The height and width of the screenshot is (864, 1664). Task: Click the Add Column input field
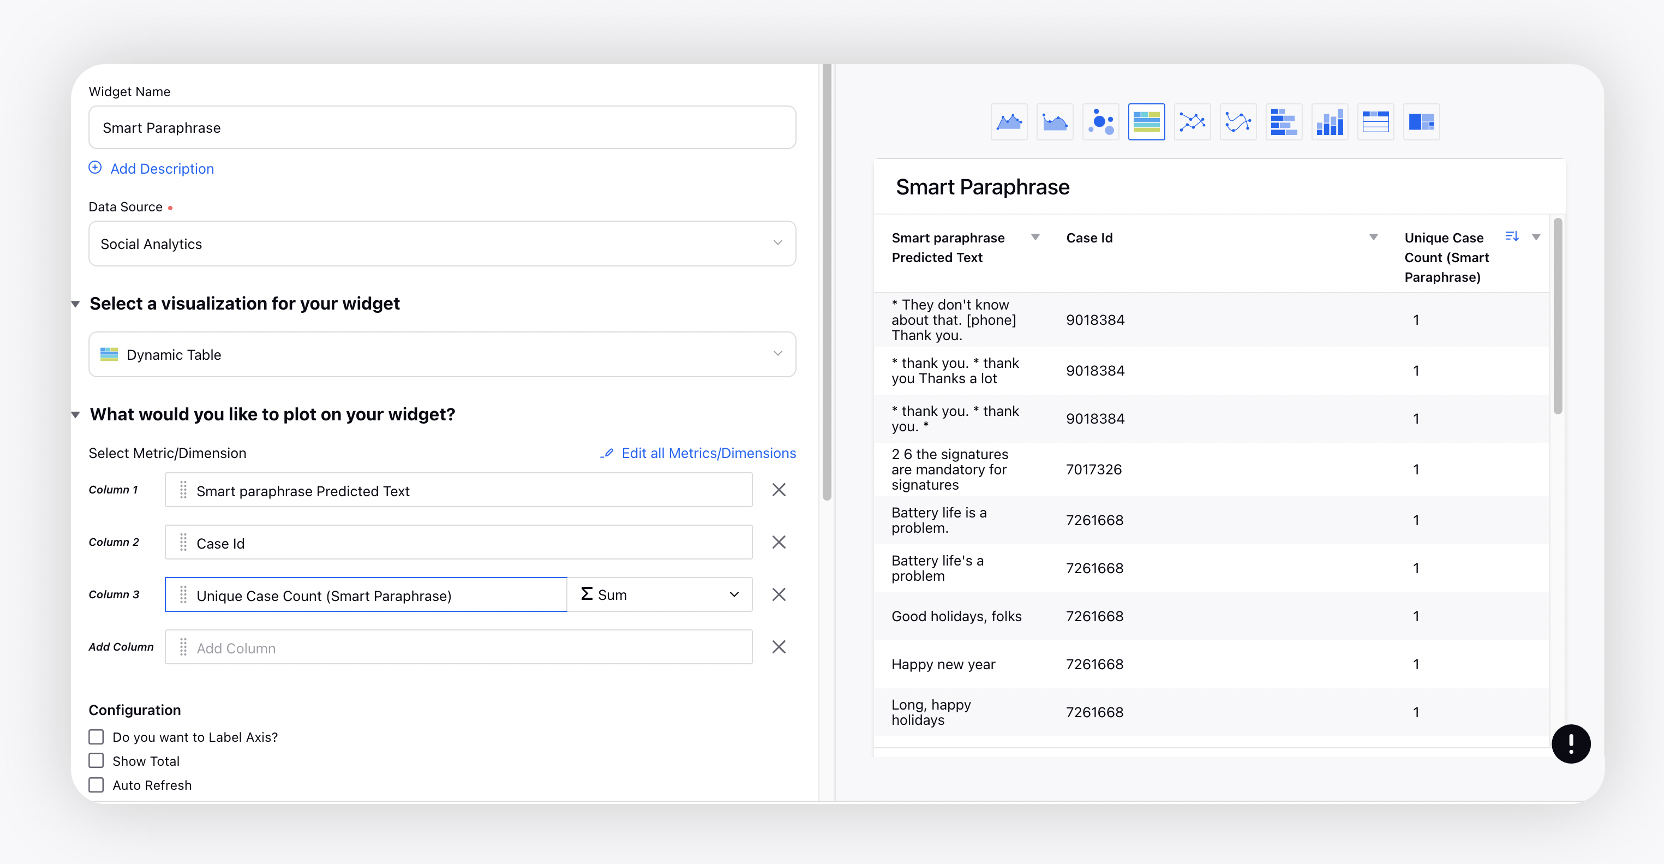pos(459,647)
